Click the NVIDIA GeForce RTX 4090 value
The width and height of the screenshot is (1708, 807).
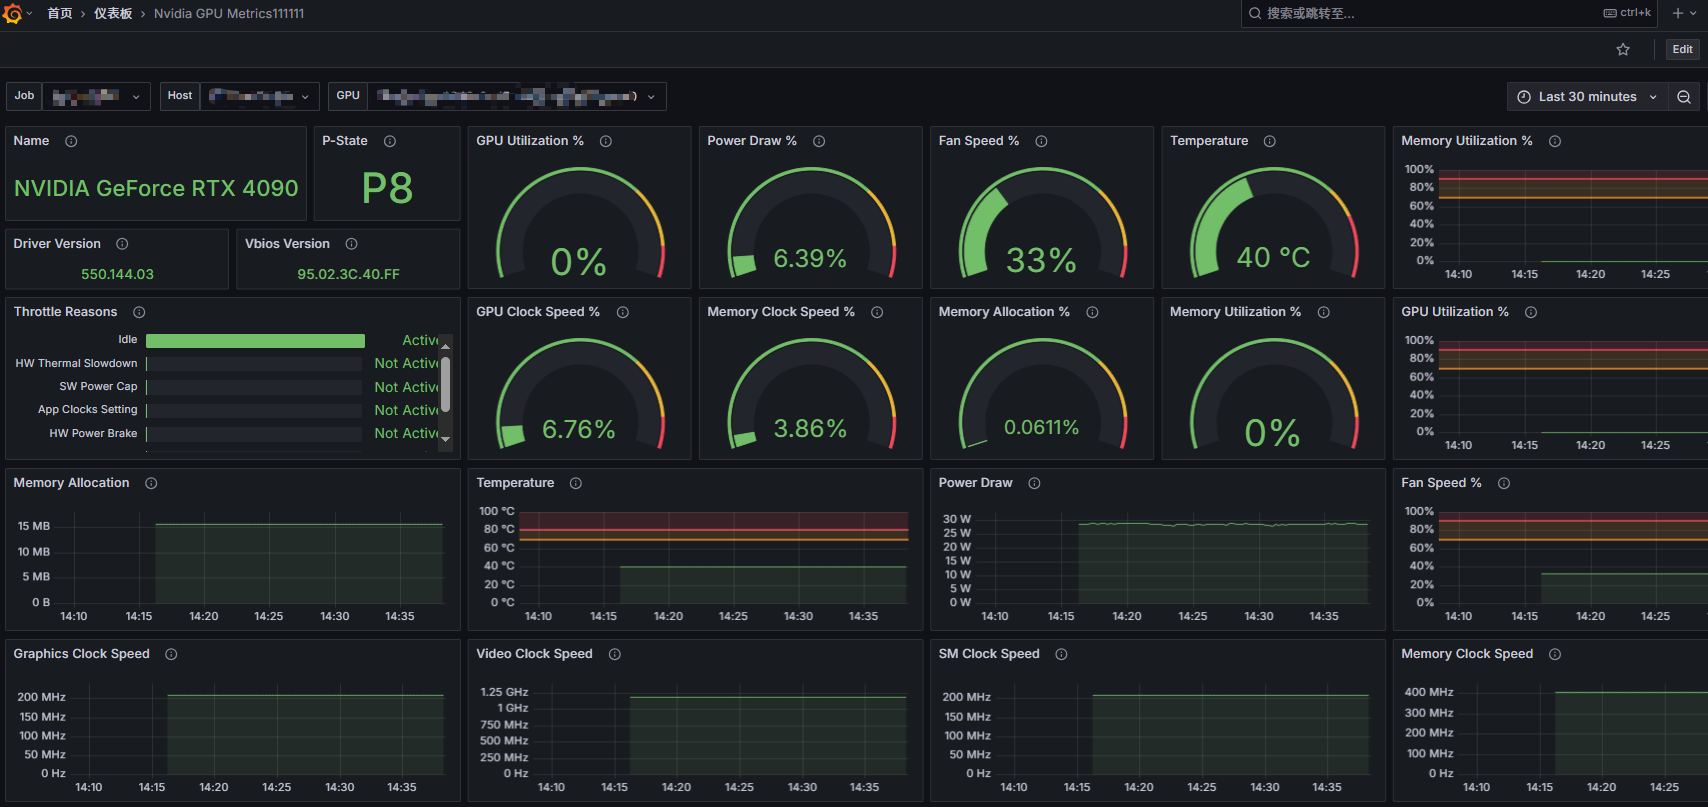156,188
